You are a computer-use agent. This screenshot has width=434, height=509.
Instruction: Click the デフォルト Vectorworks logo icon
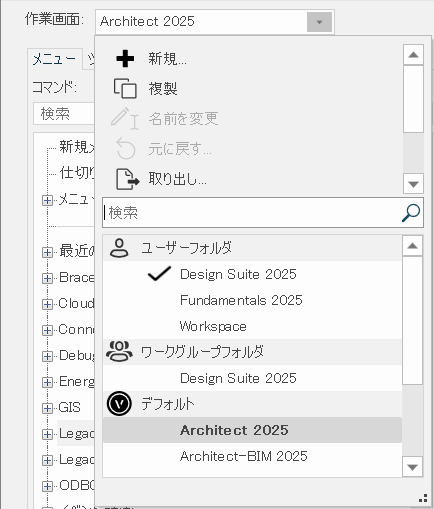119,404
